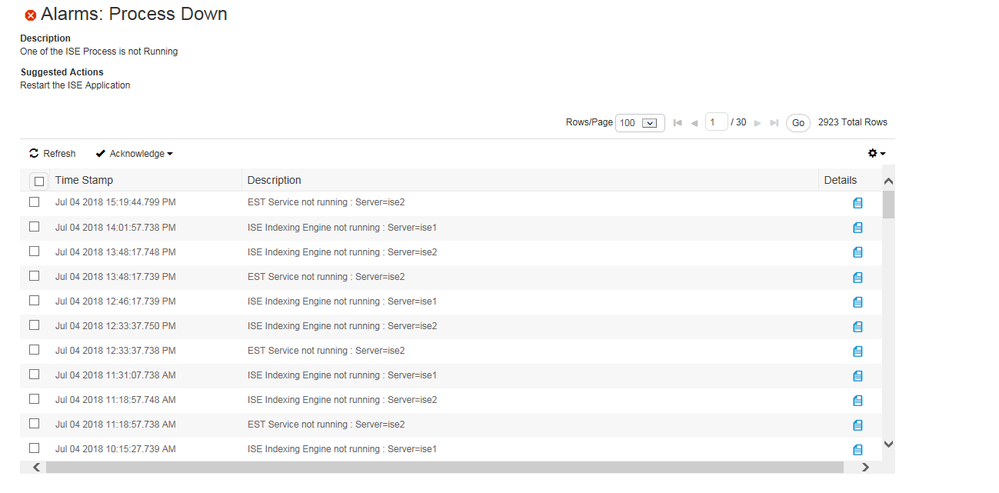Open details for the 15:19:44.799 PM alarm

point(858,203)
